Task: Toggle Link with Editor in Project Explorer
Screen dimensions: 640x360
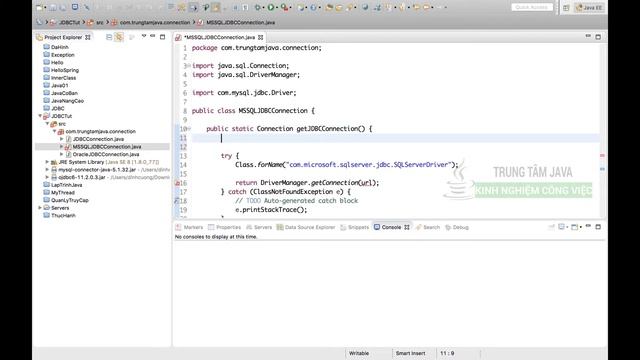Action: (119, 37)
